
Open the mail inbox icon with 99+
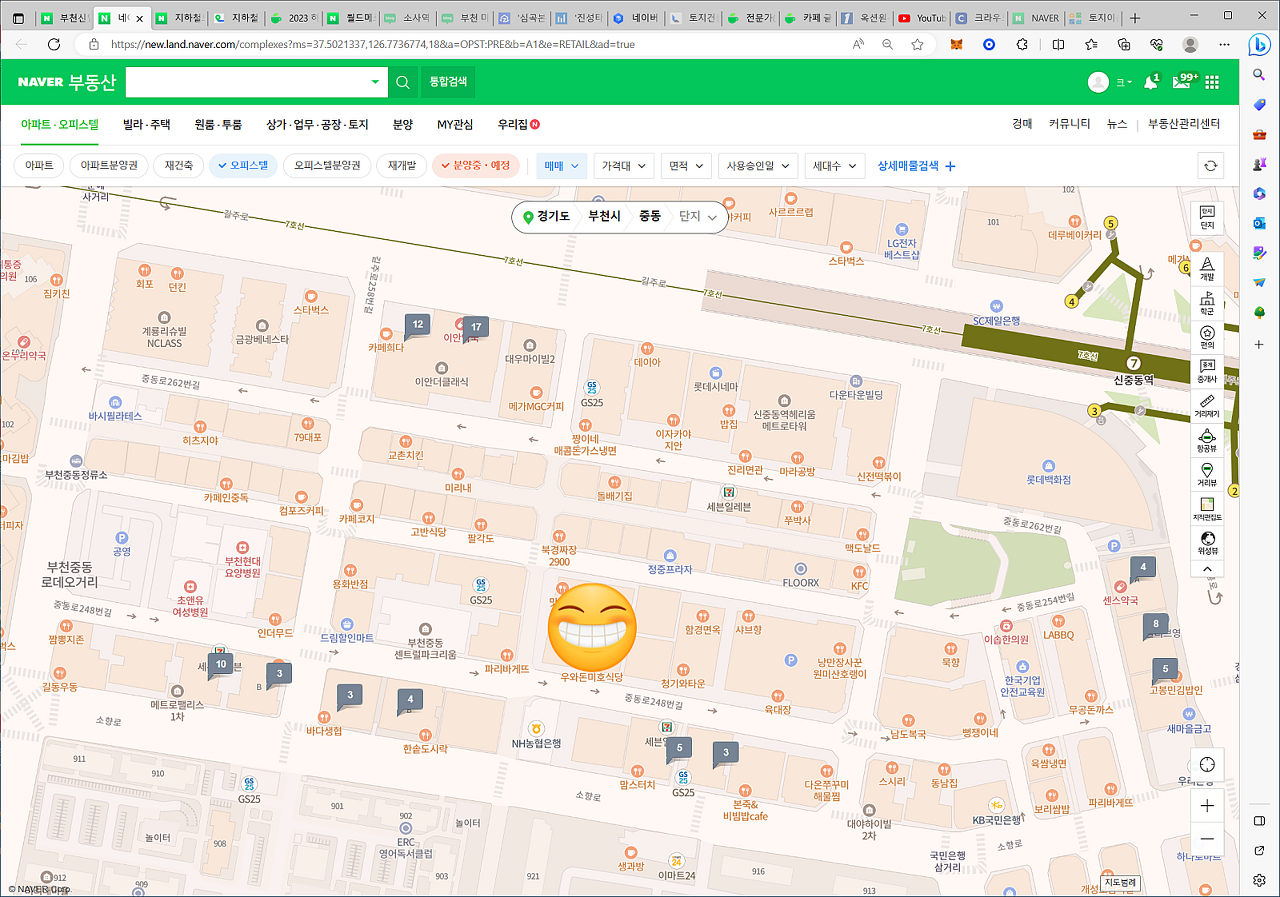click(1184, 82)
